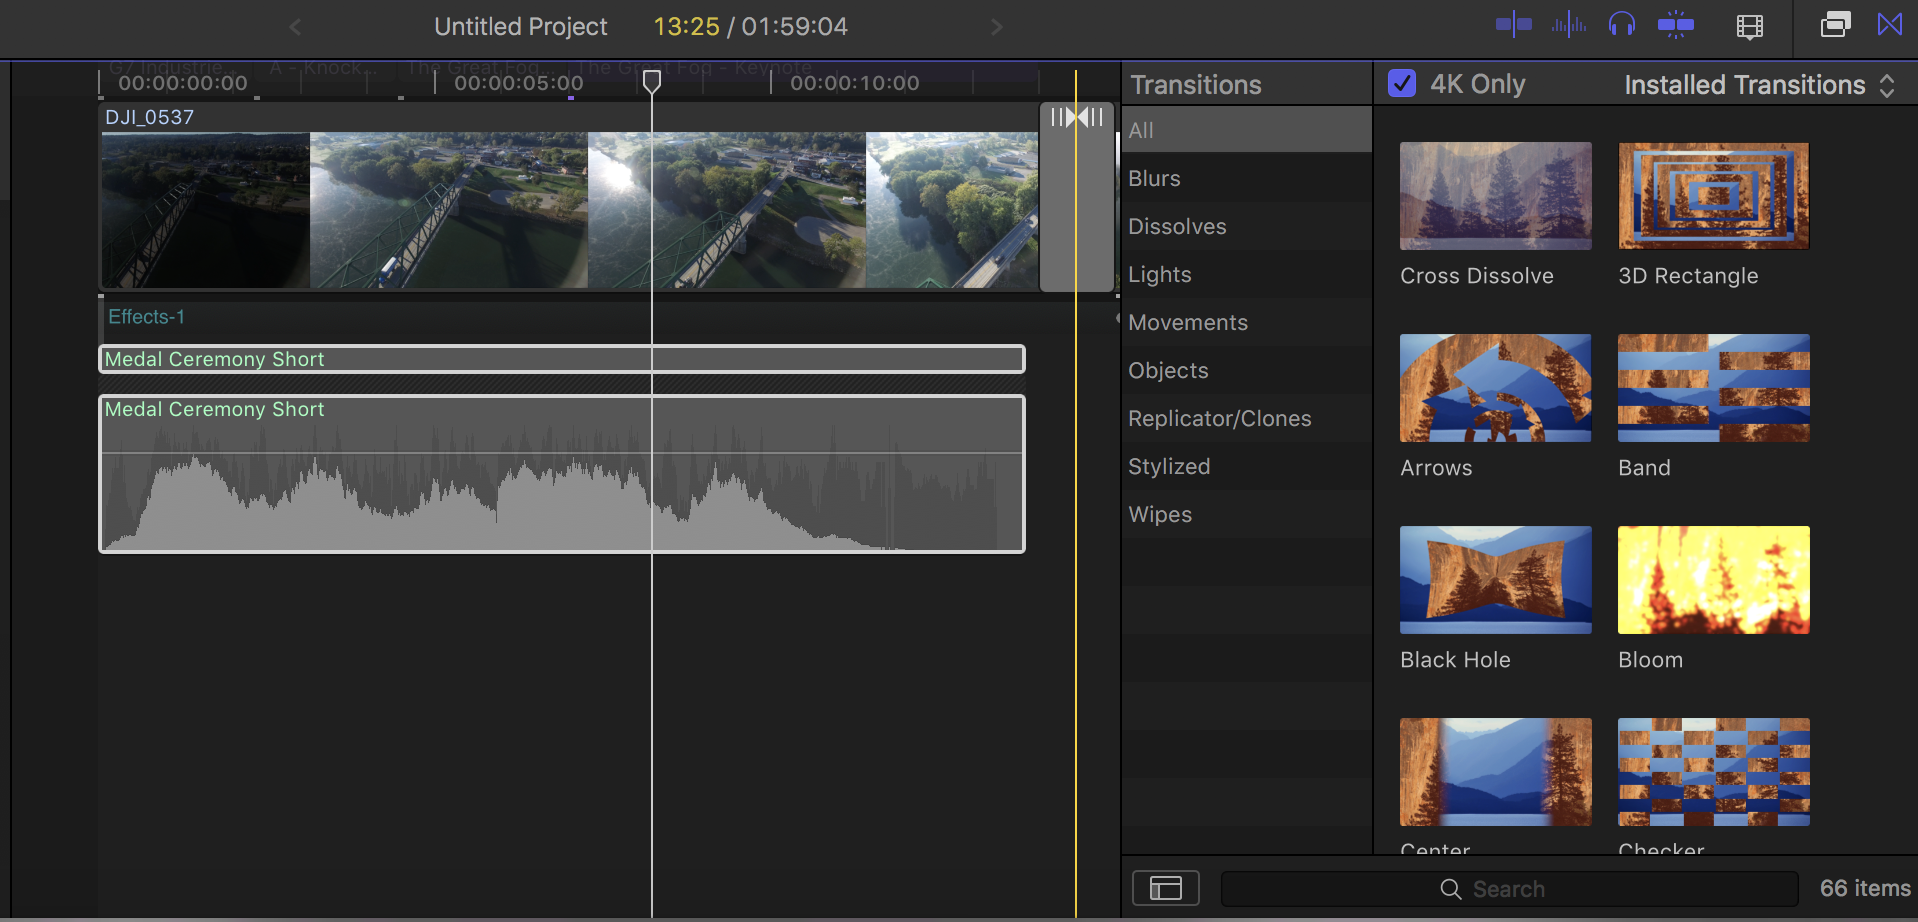Viewport: 1918px width, 922px height.
Task: Toggle solo headphones icon
Action: (x=1622, y=25)
